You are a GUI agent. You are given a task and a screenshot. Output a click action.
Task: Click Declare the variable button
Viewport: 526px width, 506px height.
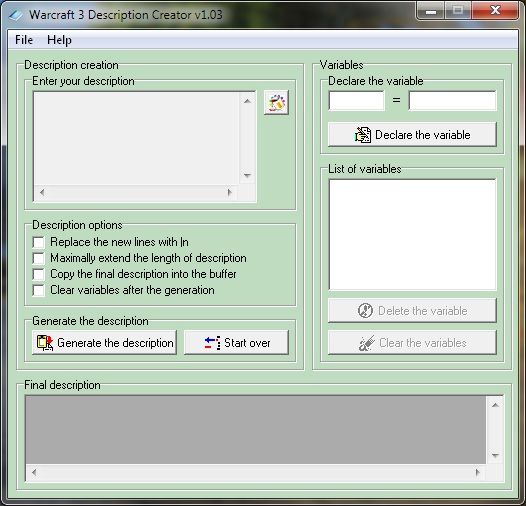coord(412,135)
